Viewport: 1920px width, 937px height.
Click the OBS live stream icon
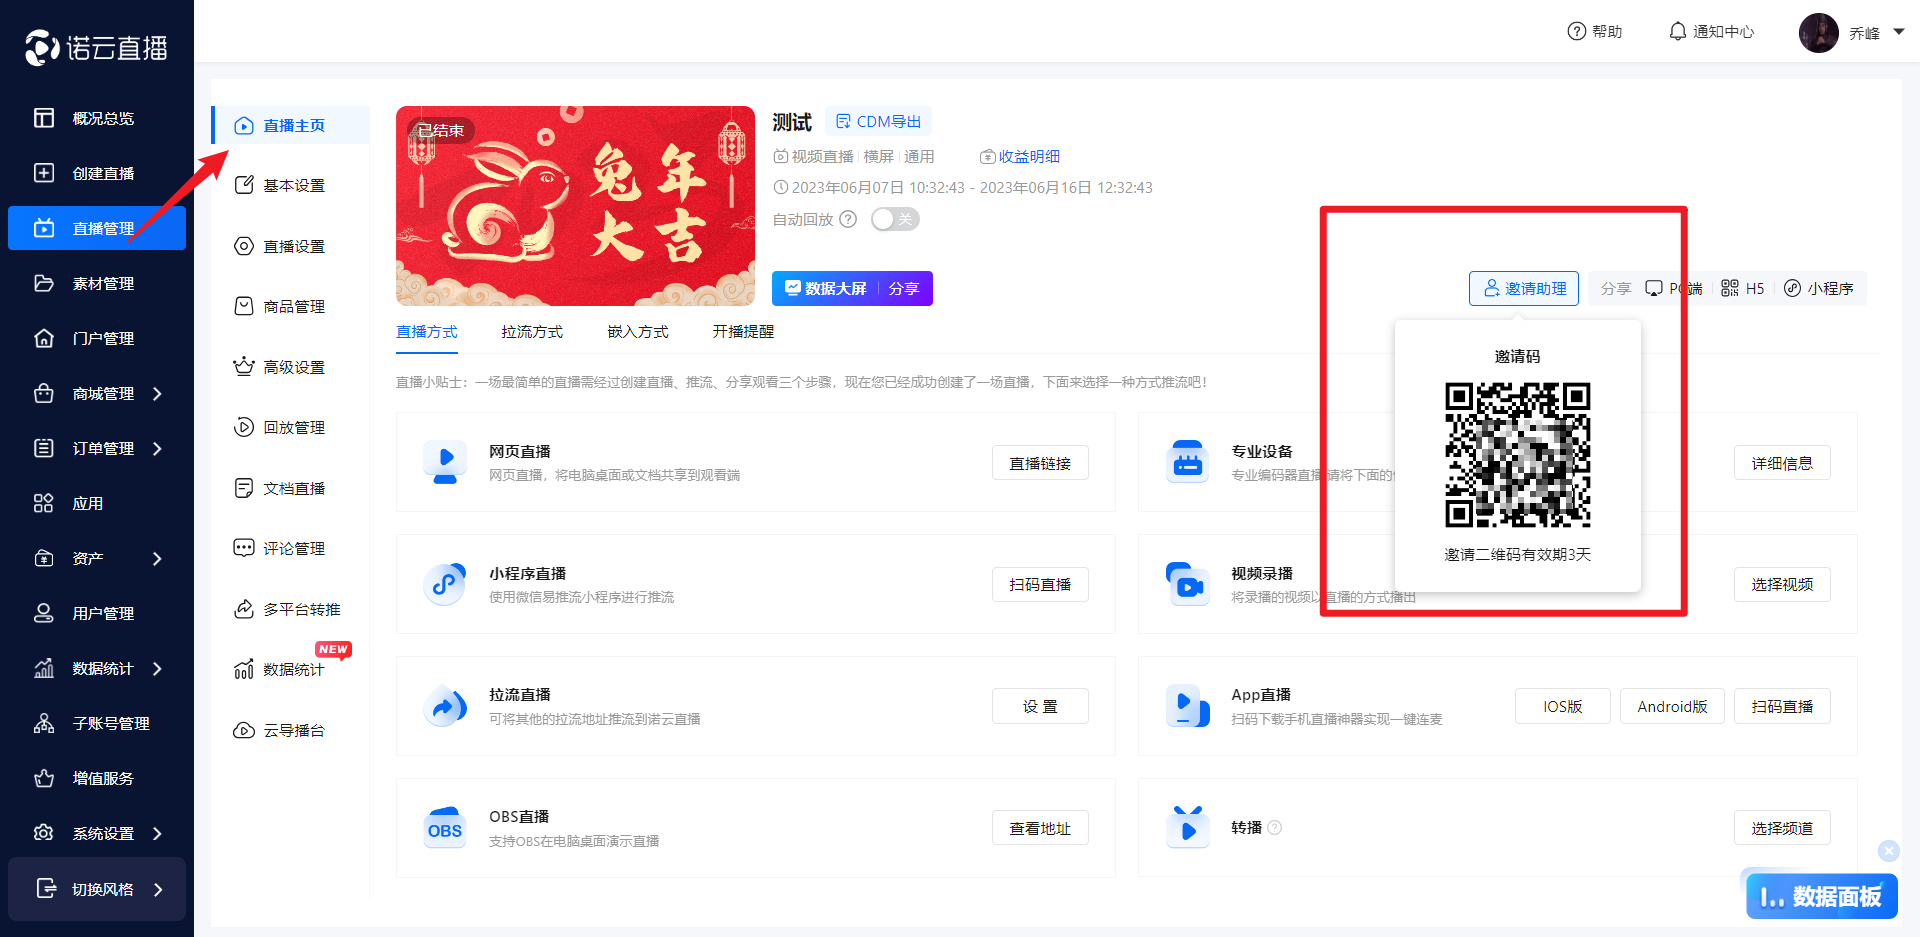445,828
